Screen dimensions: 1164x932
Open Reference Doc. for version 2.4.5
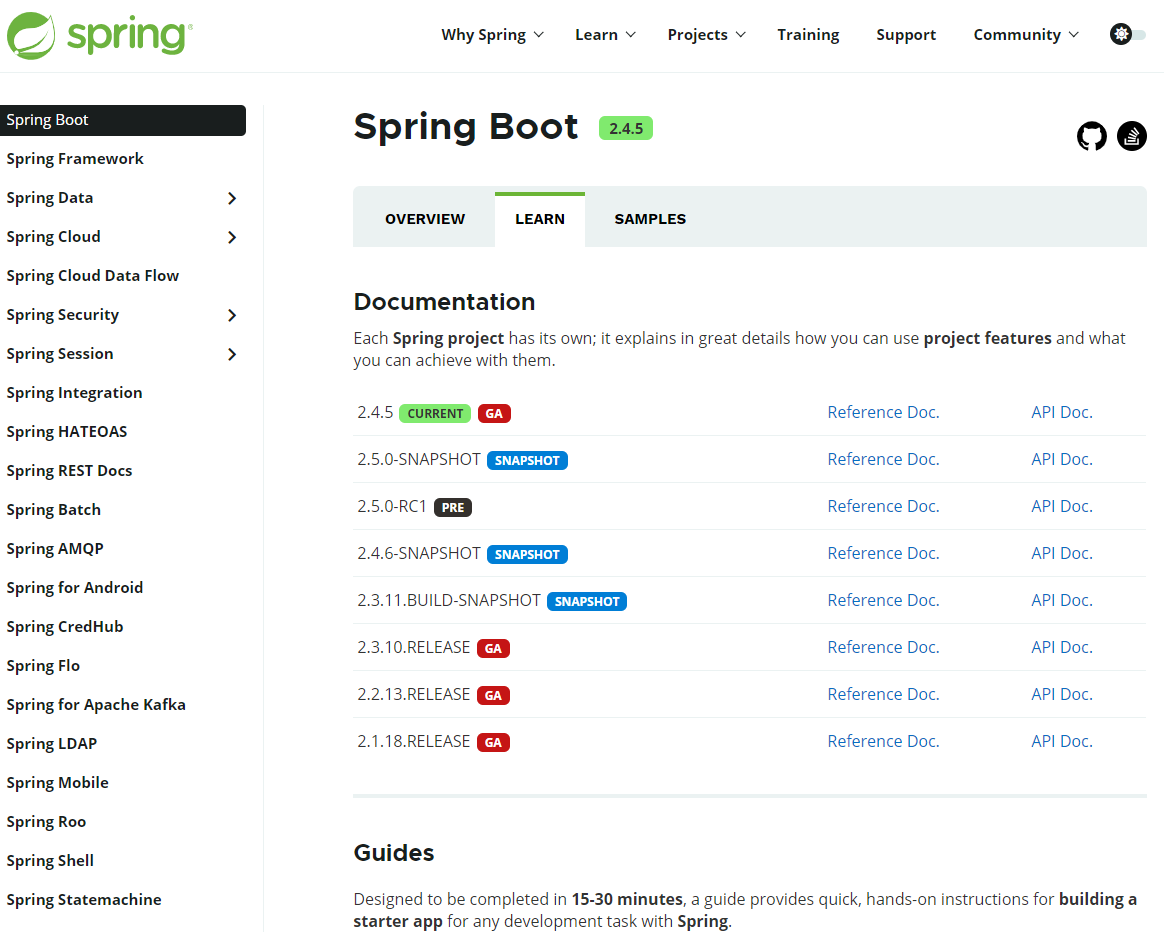tap(883, 412)
